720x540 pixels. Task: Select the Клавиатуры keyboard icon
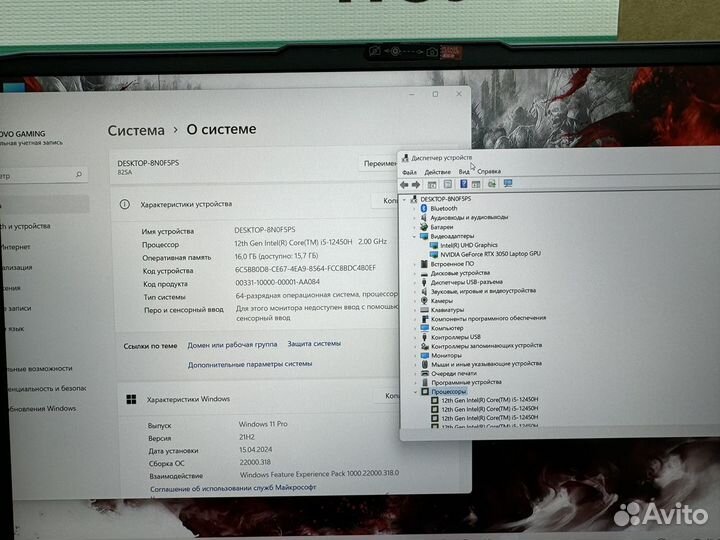(x=424, y=310)
